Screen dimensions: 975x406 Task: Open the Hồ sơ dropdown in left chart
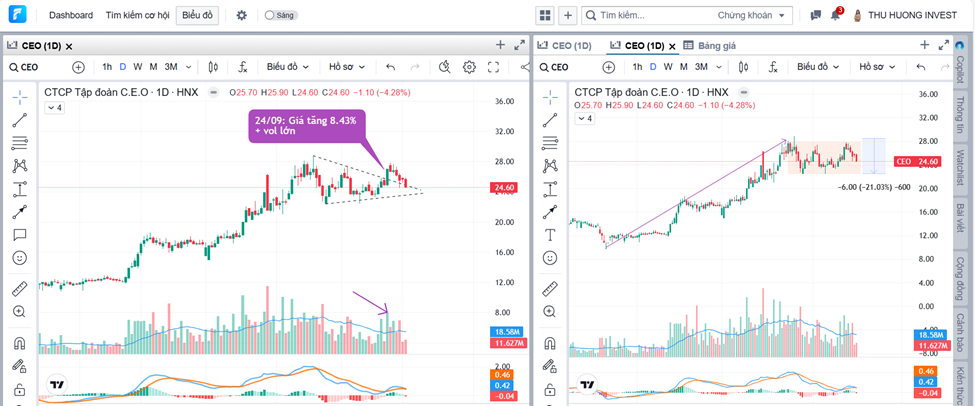coord(347,67)
